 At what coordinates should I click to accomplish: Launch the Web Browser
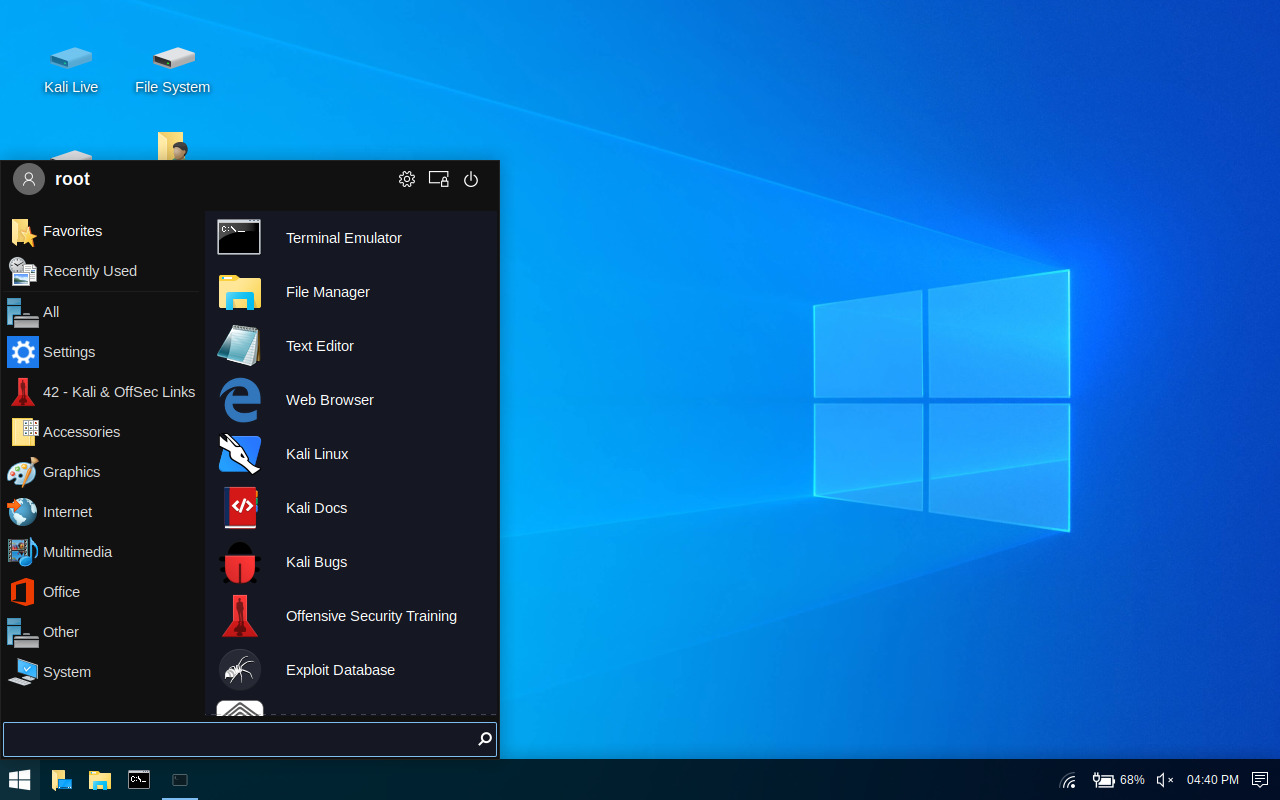click(330, 400)
